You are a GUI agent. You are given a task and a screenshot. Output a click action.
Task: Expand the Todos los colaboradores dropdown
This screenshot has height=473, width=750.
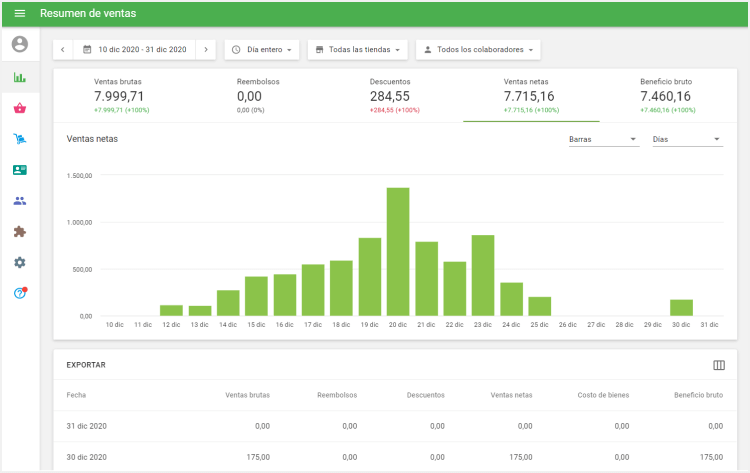click(477, 49)
